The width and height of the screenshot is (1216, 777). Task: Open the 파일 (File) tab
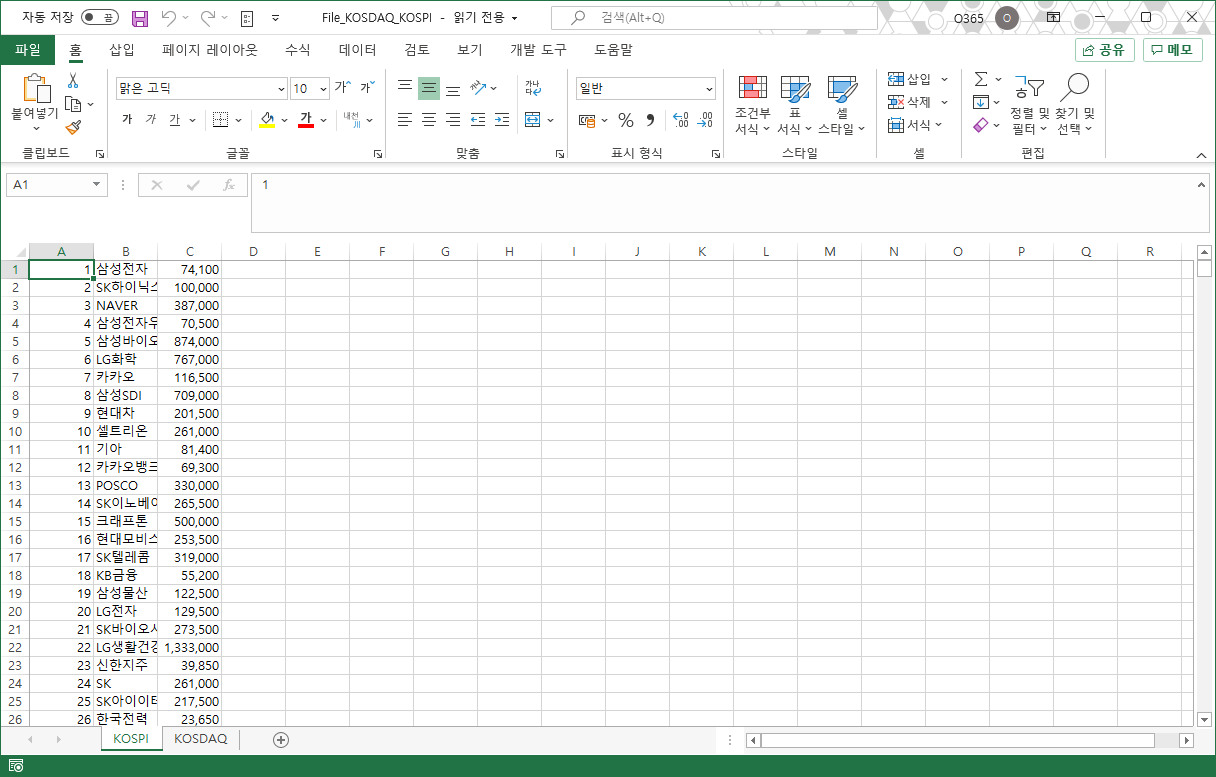[x=28, y=49]
